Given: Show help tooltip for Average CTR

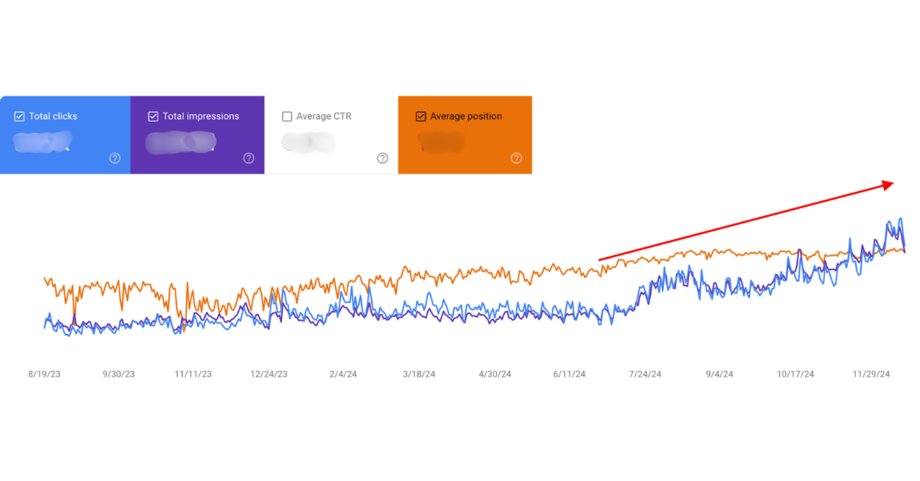Looking at the screenshot, I should pos(383,158).
